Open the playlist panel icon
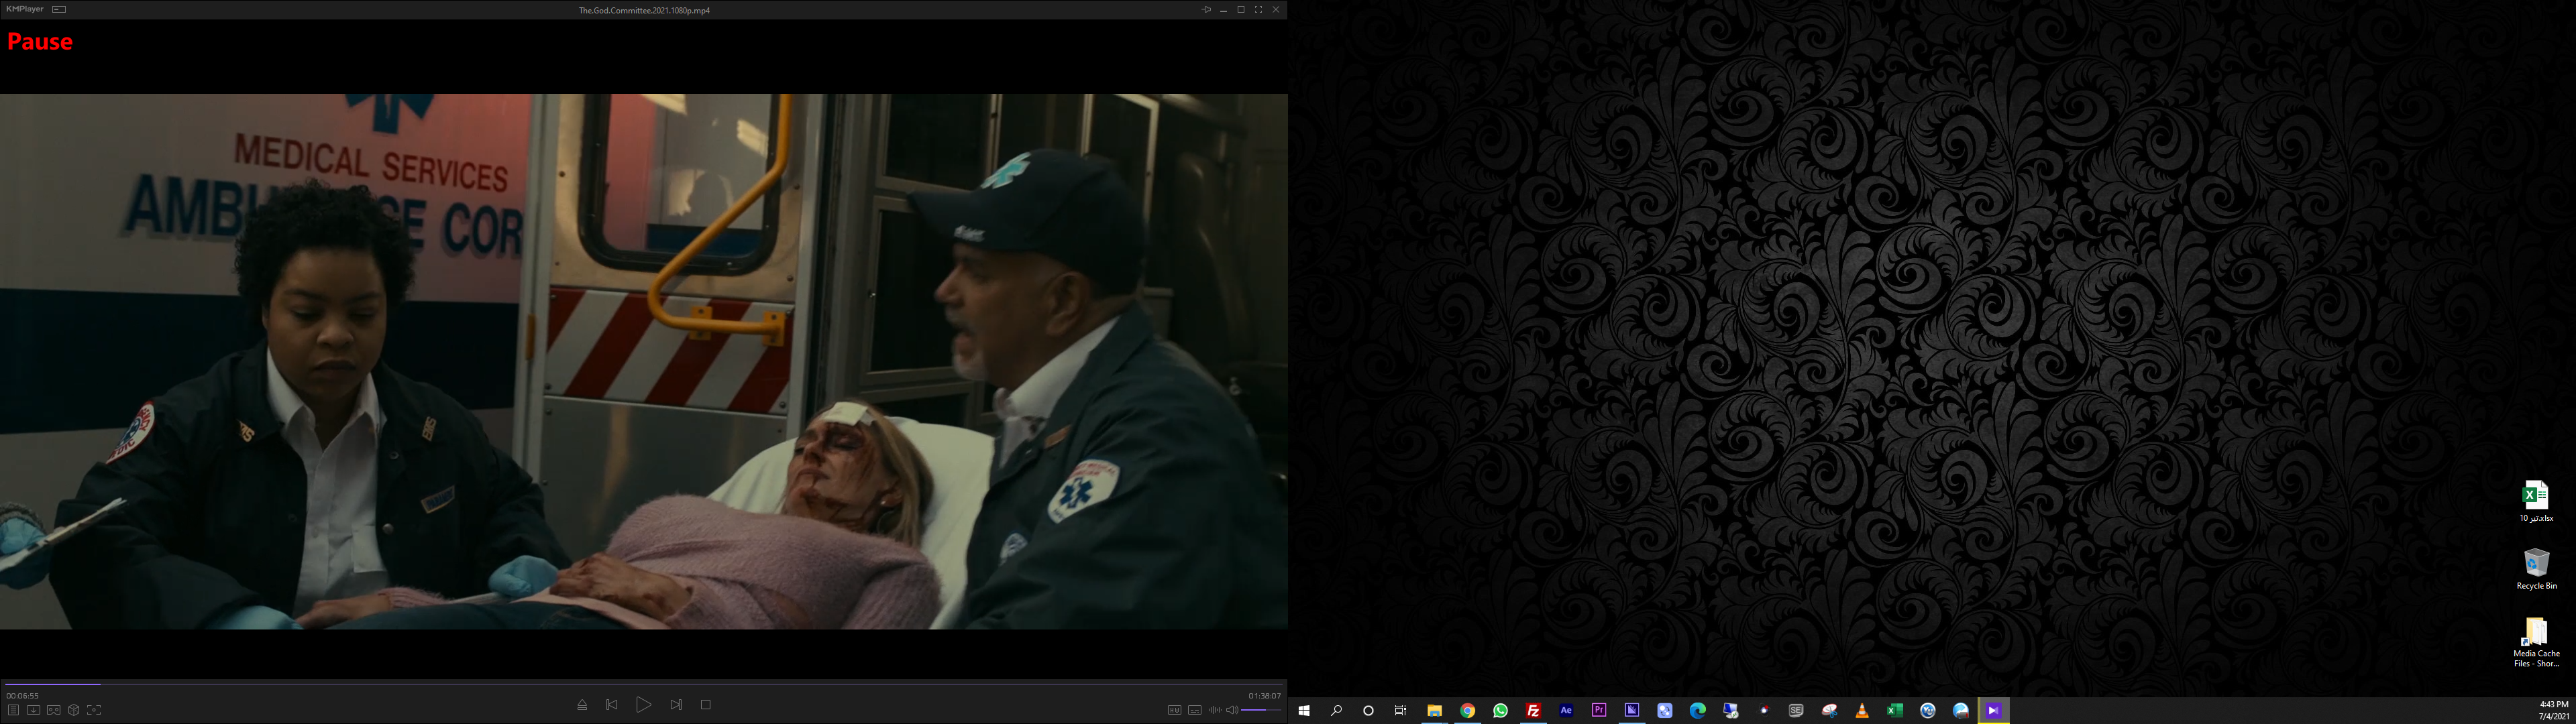The height and width of the screenshot is (724, 2576). point(13,710)
